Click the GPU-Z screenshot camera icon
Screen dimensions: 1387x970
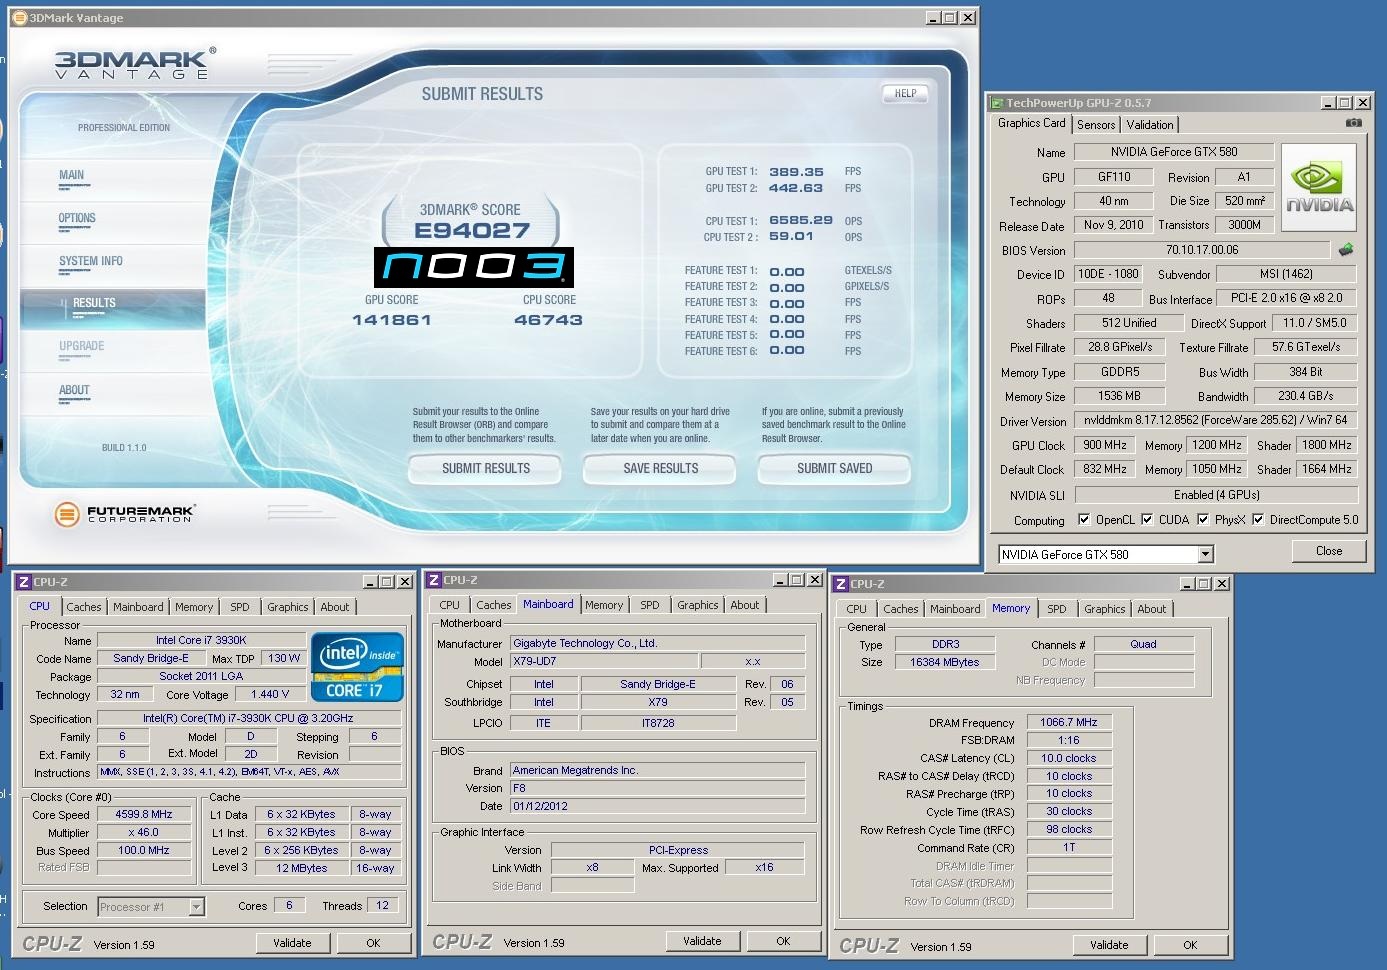pyautogui.click(x=1352, y=123)
